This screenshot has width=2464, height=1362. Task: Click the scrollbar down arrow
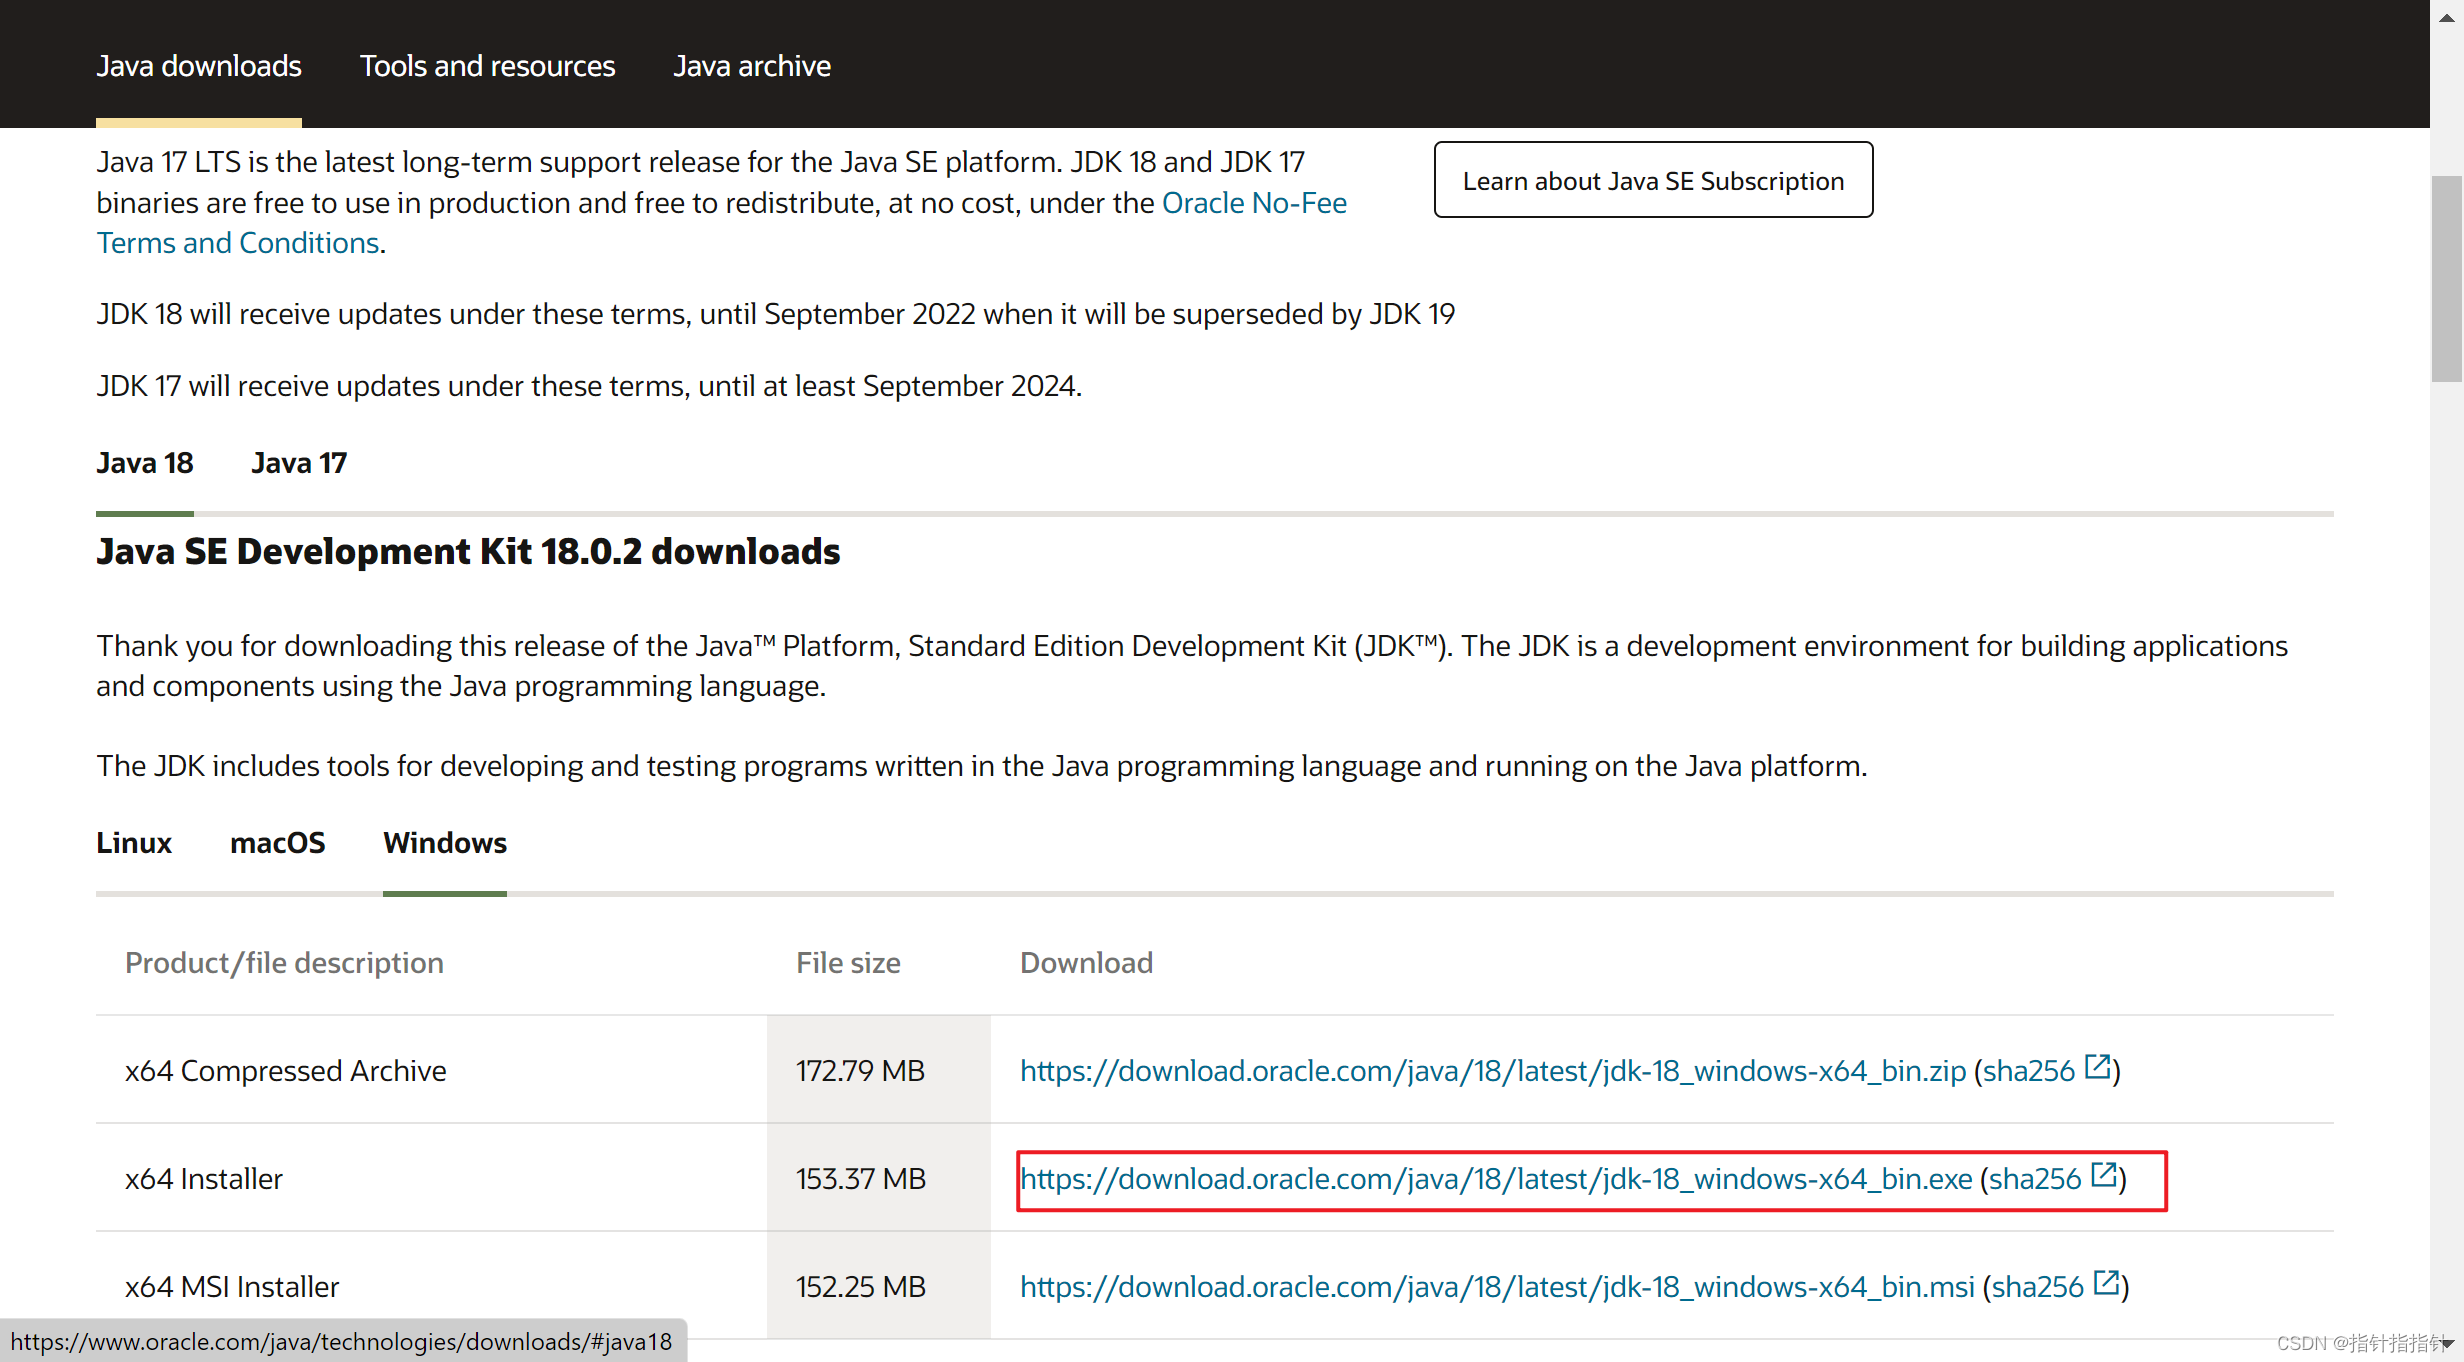[2447, 1345]
